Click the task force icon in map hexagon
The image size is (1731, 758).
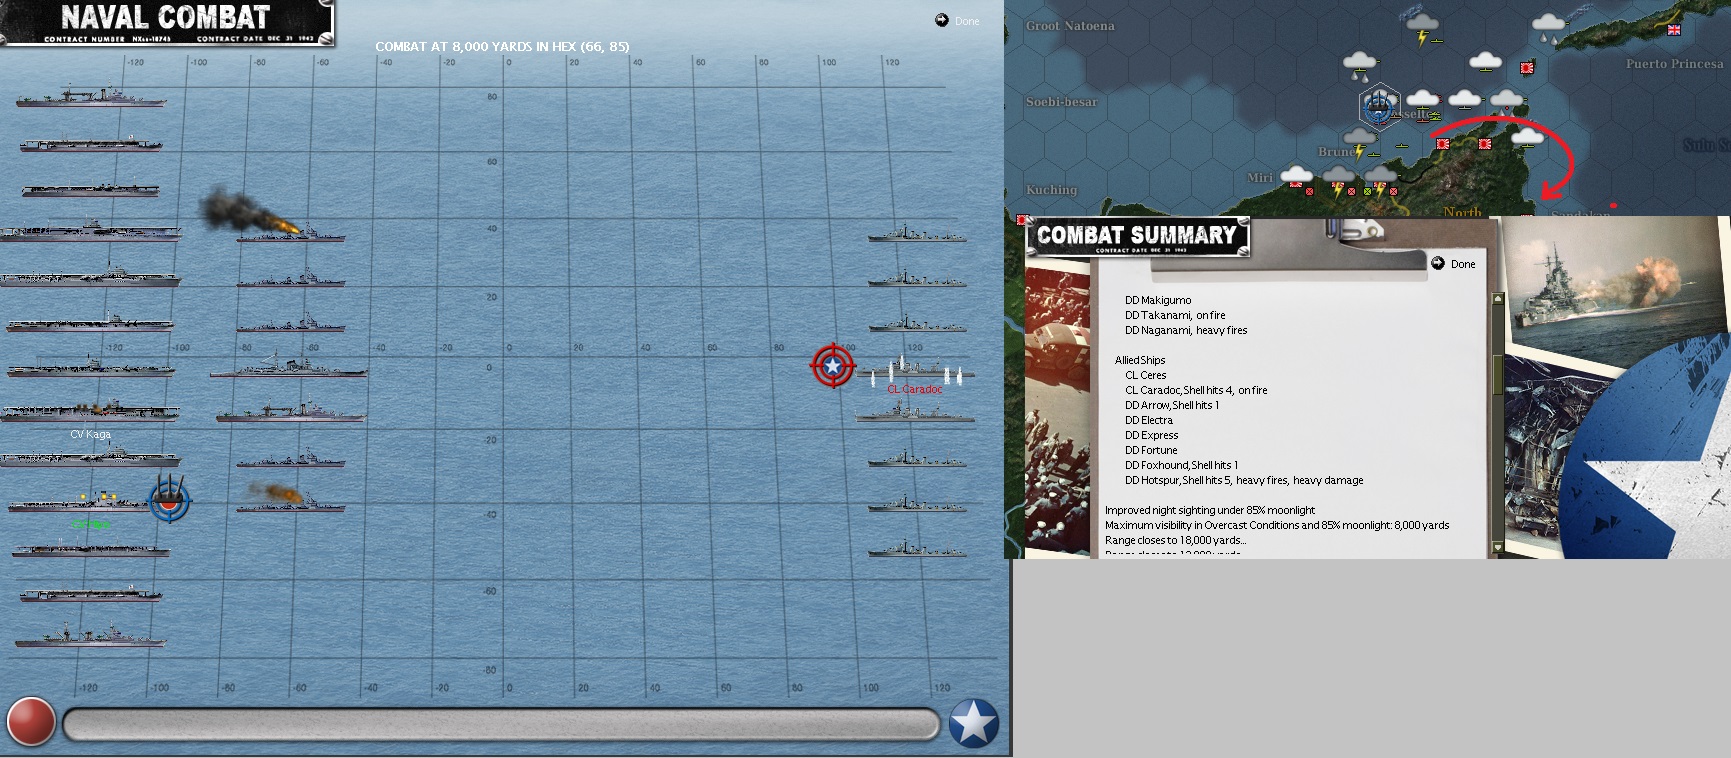tap(1379, 106)
